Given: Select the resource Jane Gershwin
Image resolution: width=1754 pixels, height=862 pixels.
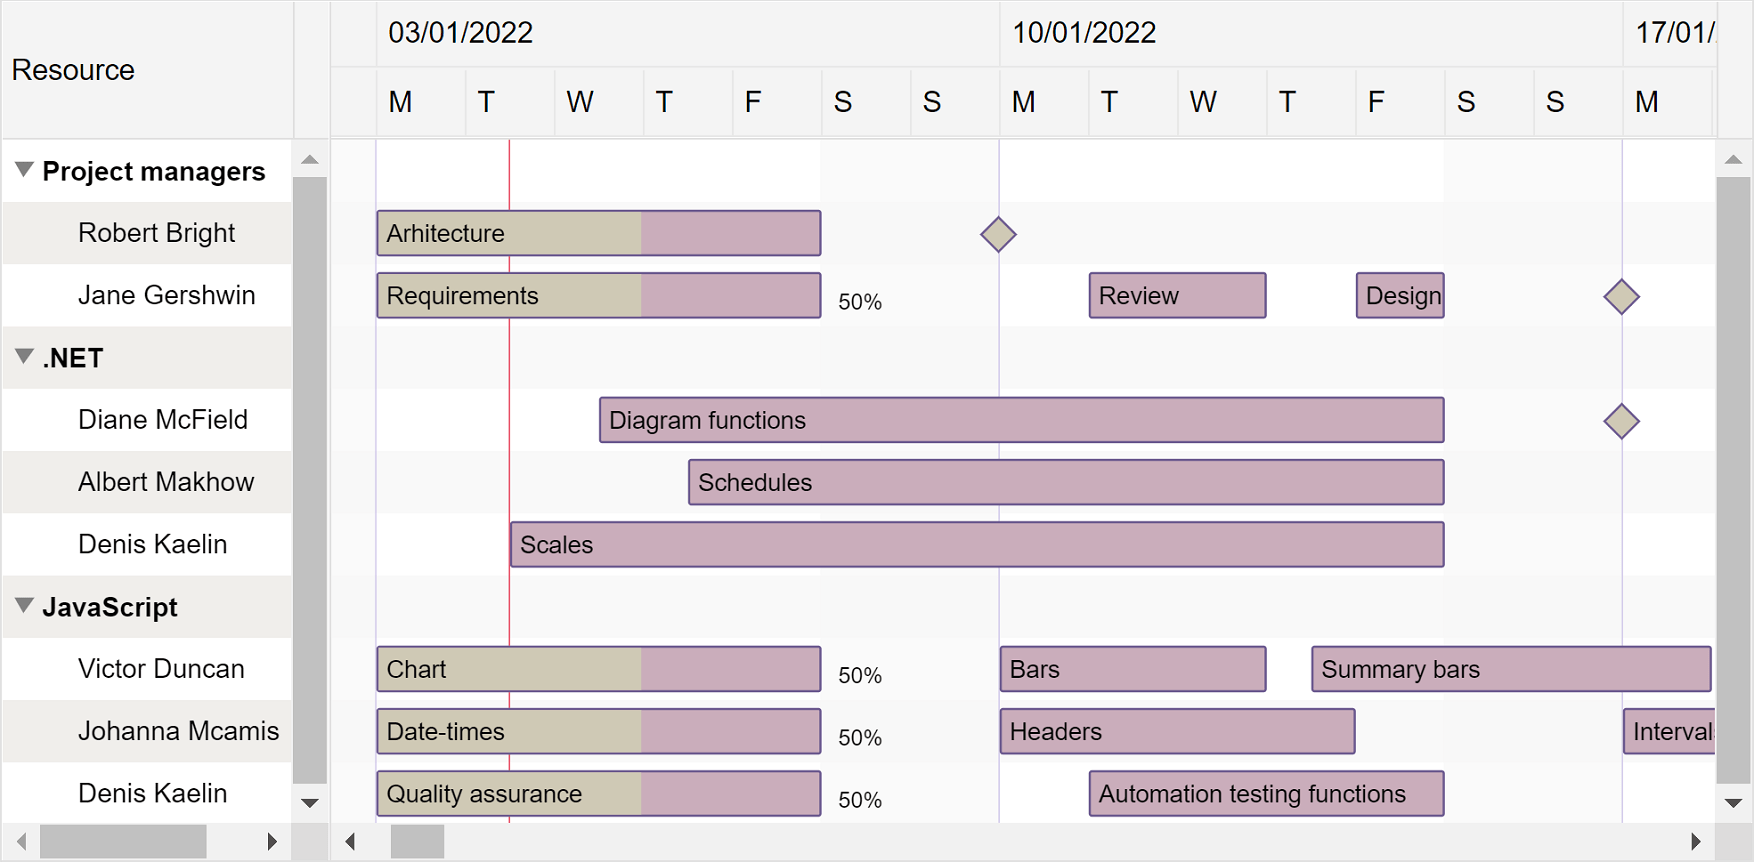Looking at the screenshot, I should [x=166, y=295].
